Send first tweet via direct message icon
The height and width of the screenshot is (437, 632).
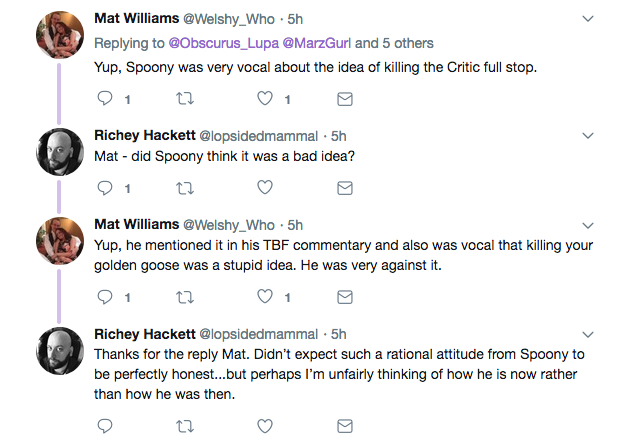pos(344,99)
